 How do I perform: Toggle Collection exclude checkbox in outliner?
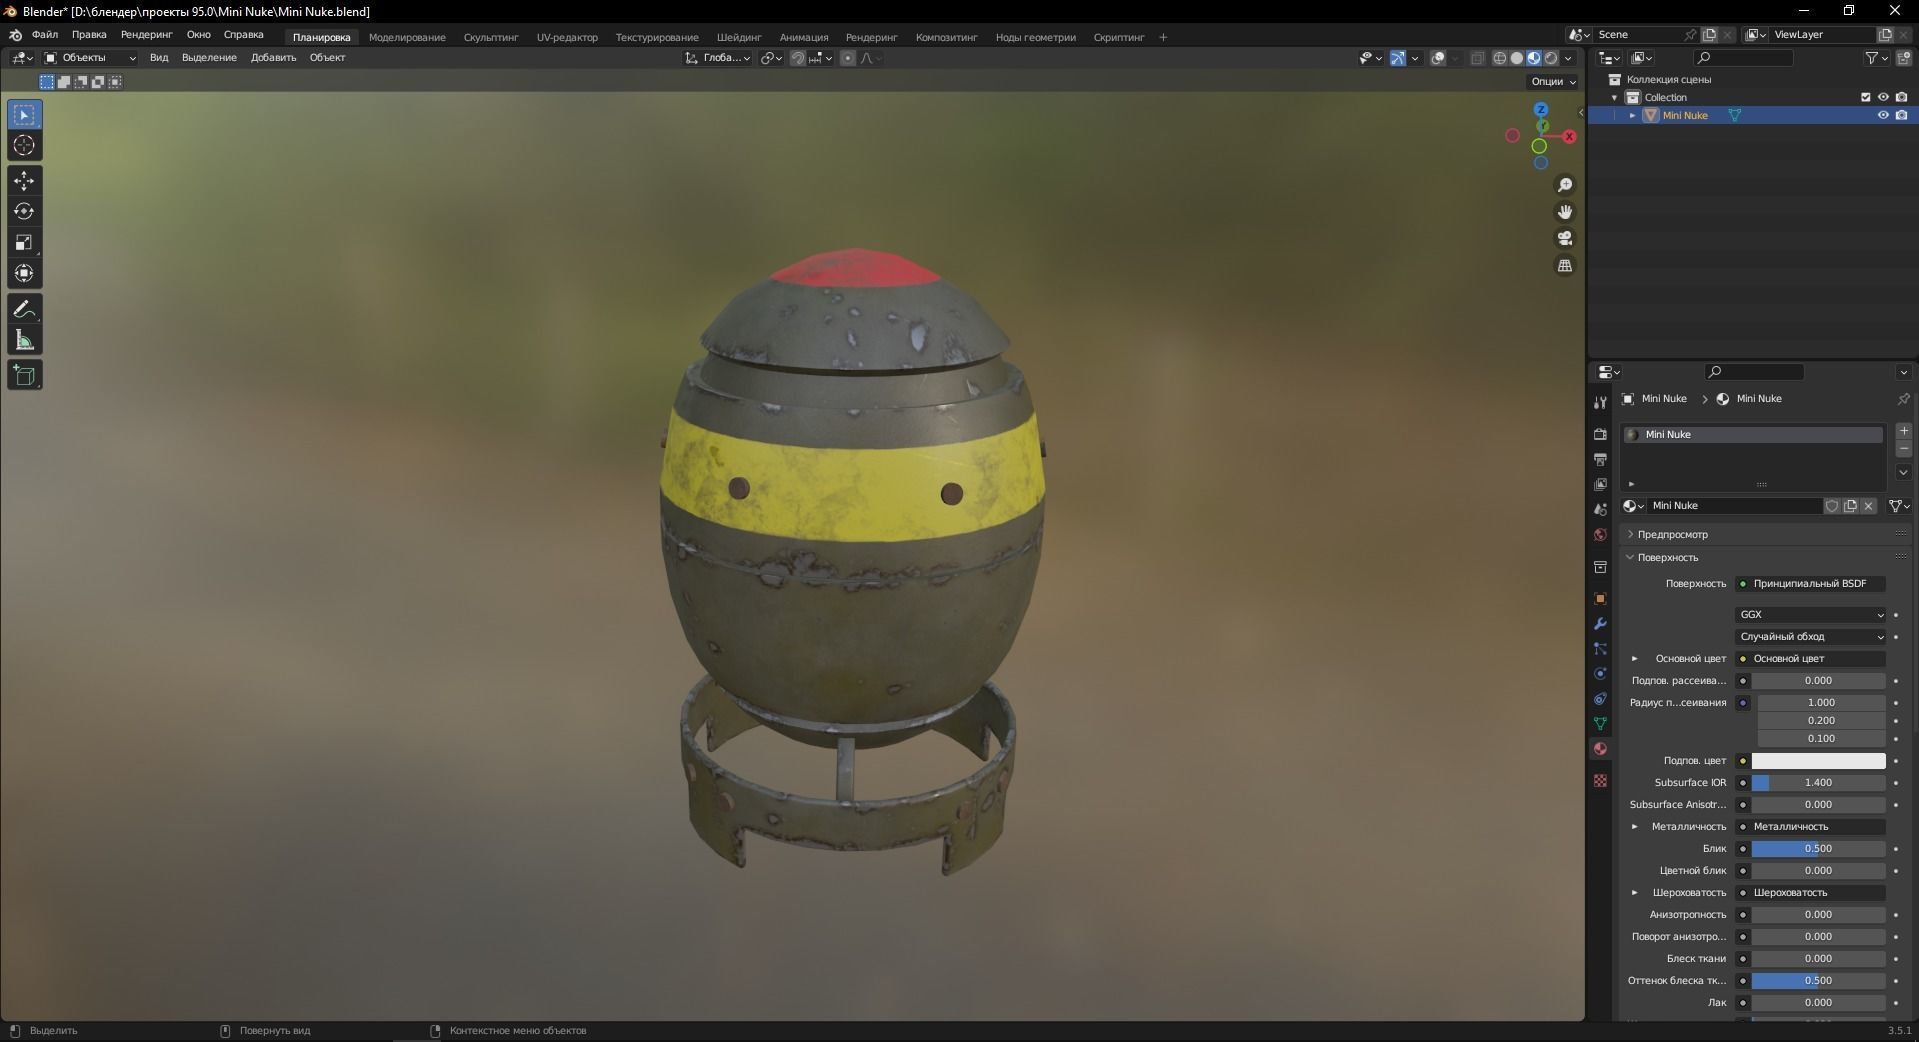coord(1865,97)
